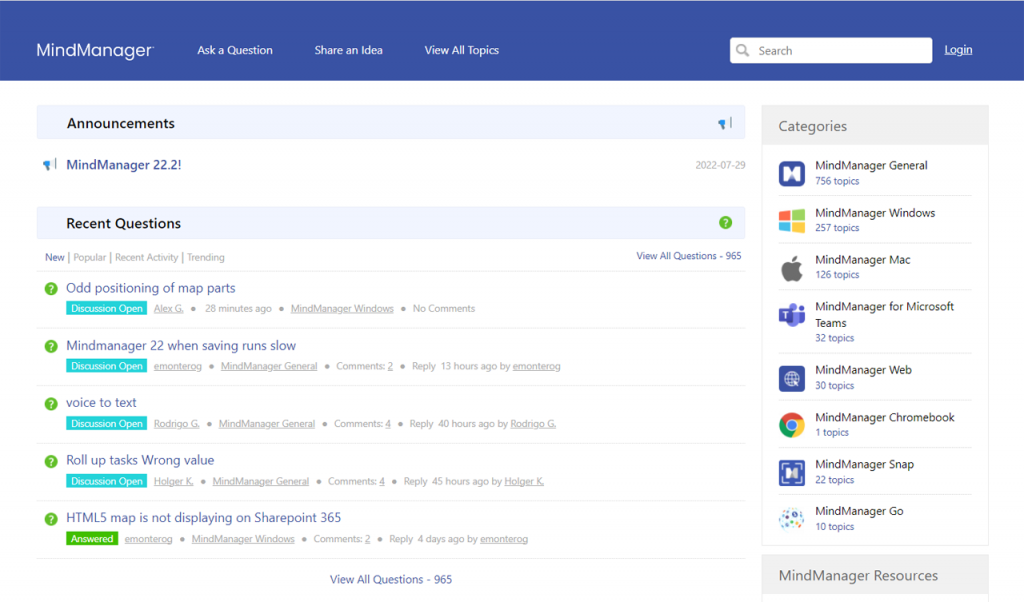Click the Answered badge on HTML5 map topic
The width and height of the screenshot is (1024, 602).
pos(92,539)
